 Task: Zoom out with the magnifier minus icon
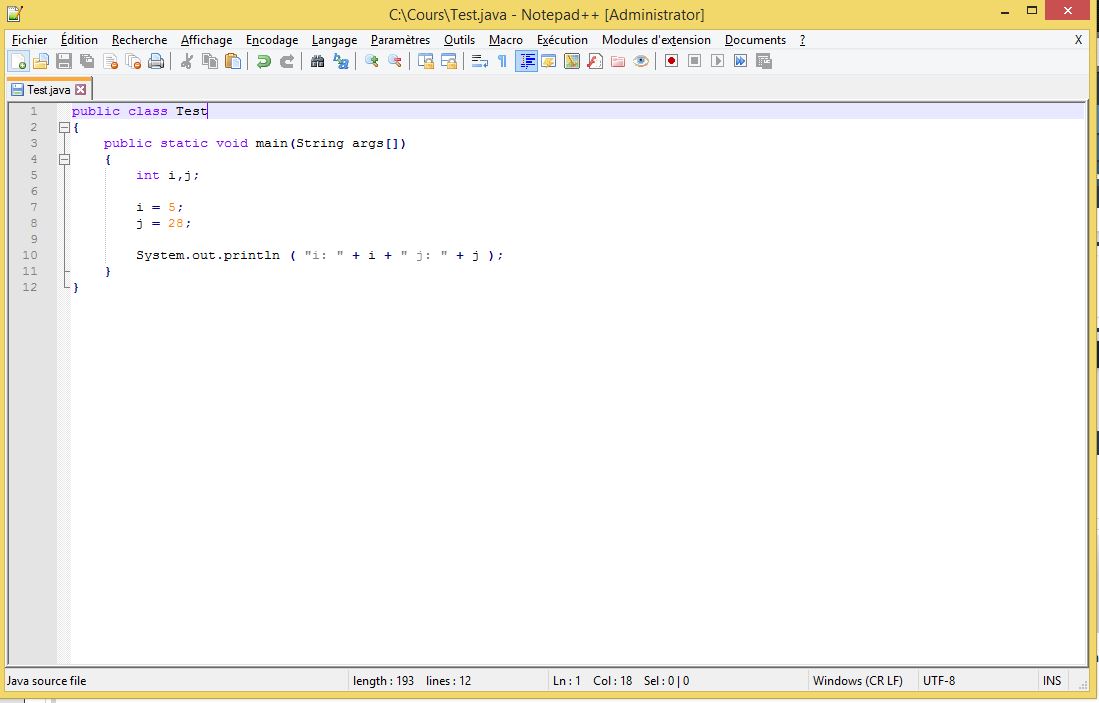[x=395, y=62]
